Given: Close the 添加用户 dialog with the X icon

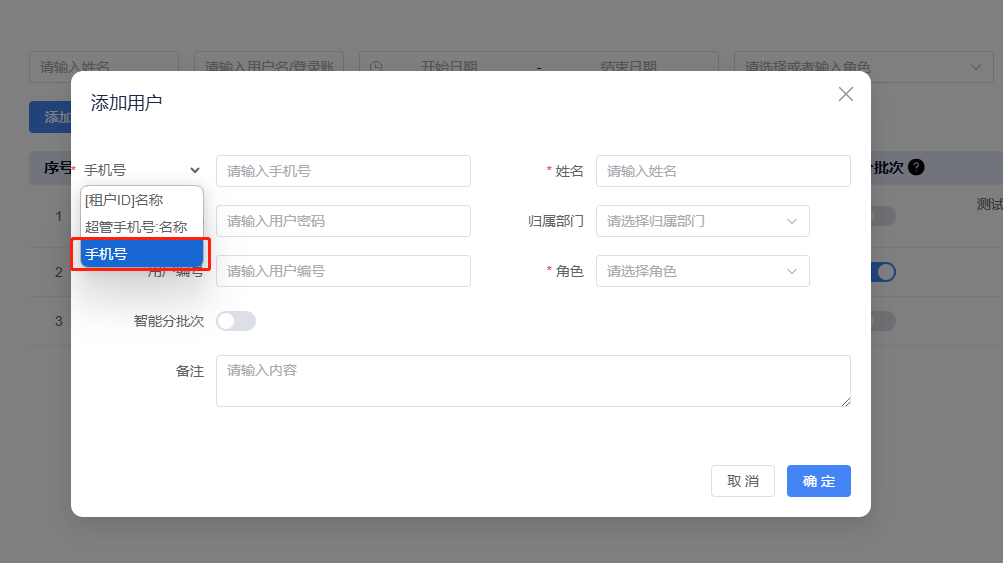Looking at the screenshot, I should (x=845, y=94).
